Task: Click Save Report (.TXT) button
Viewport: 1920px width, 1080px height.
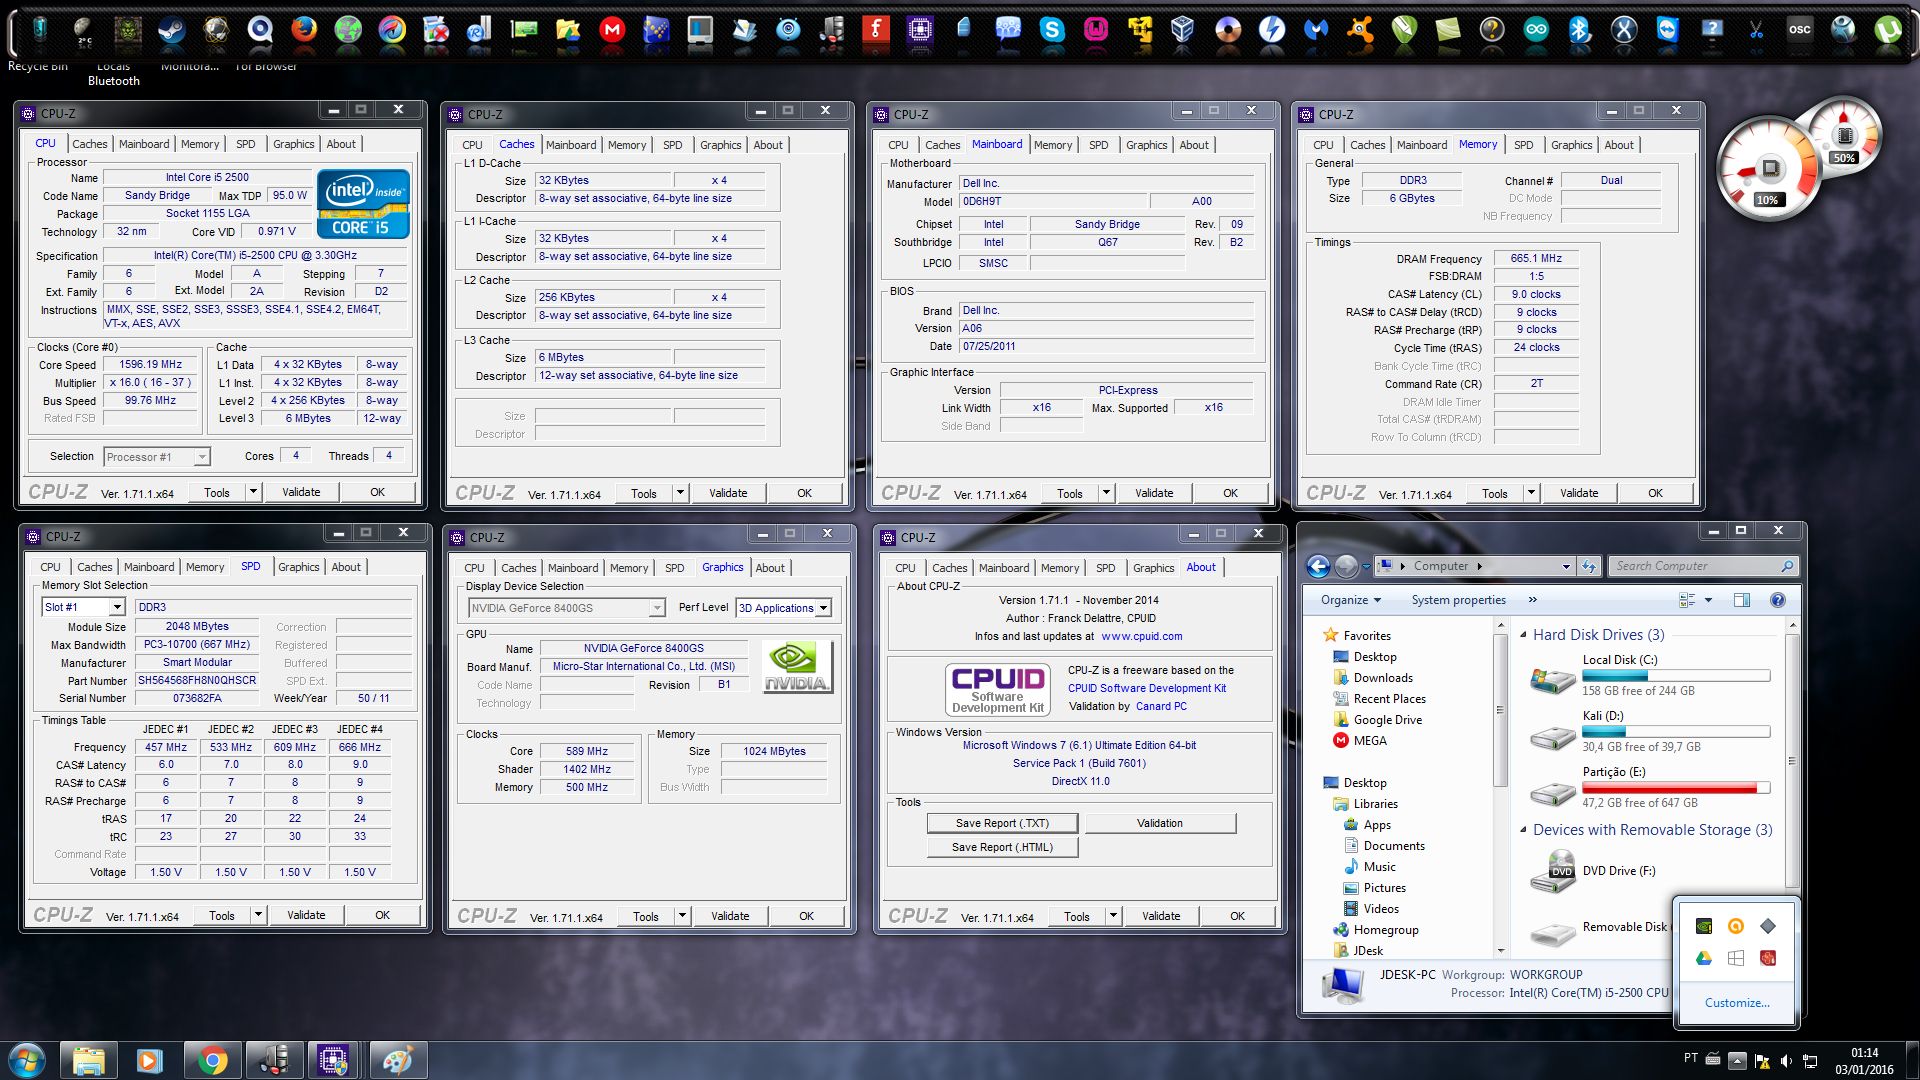Action: pos(1002,823)
